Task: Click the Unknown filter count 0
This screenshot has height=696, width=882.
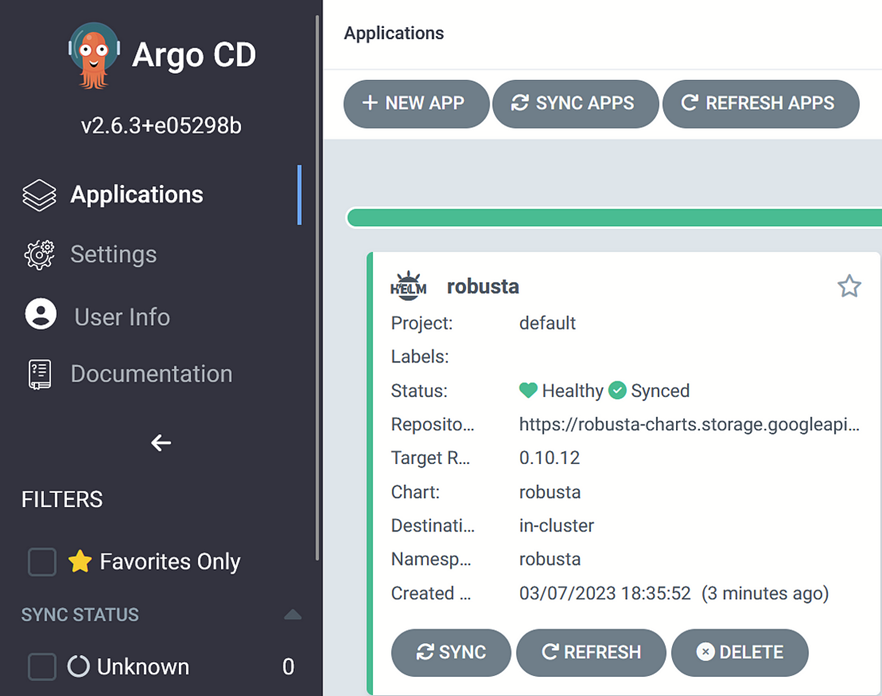Action: coord(288,667)
